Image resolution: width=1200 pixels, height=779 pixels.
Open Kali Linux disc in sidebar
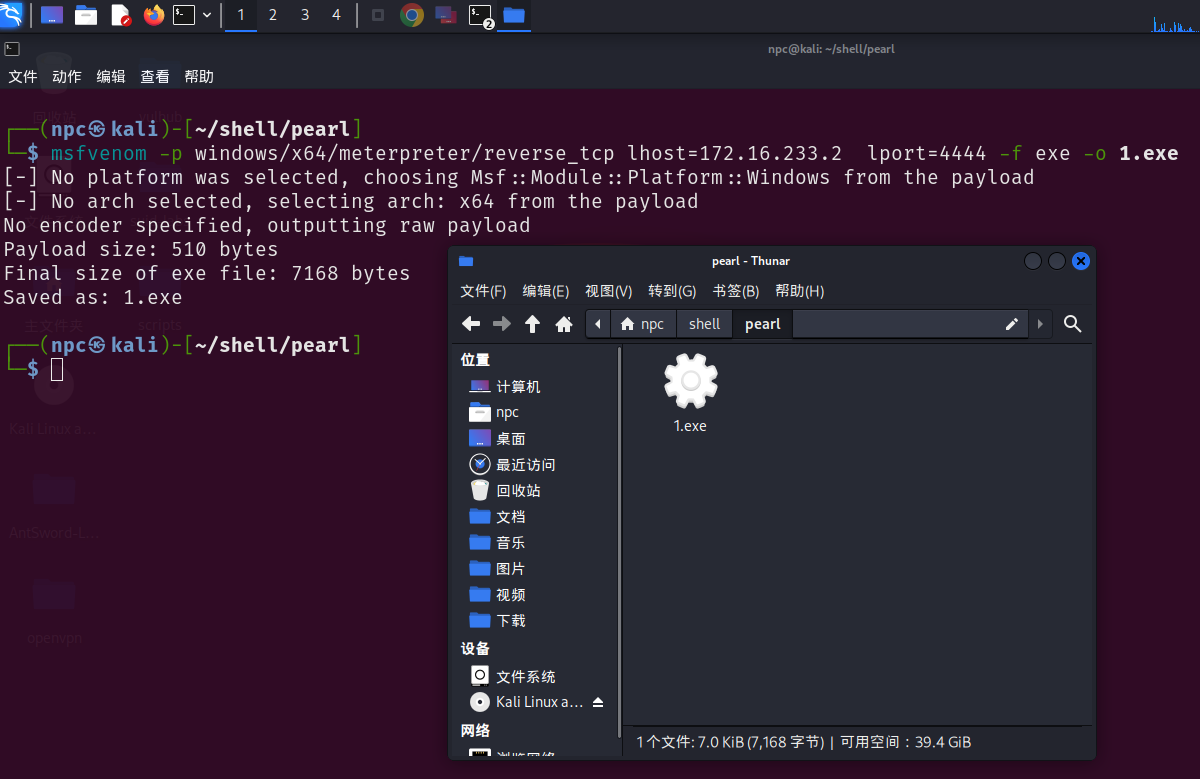pyautogui.click(x=527, y=702)
